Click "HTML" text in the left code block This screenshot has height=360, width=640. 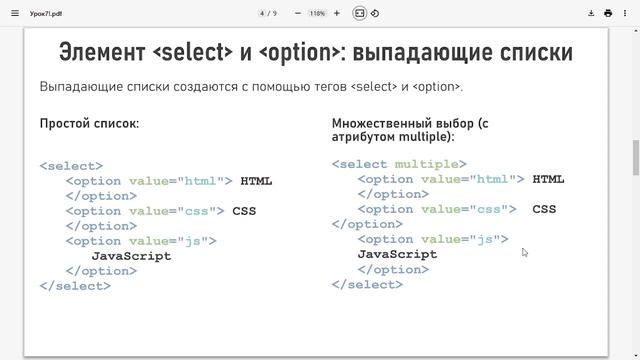click(256, 181)
